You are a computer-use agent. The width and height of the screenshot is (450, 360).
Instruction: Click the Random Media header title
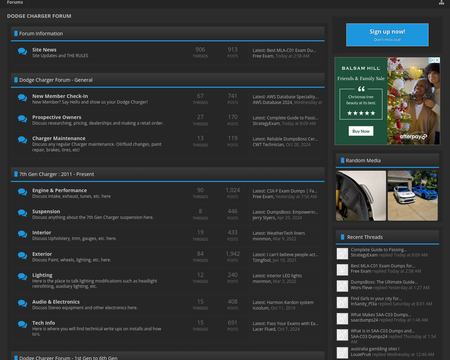[x=363, y=161]
